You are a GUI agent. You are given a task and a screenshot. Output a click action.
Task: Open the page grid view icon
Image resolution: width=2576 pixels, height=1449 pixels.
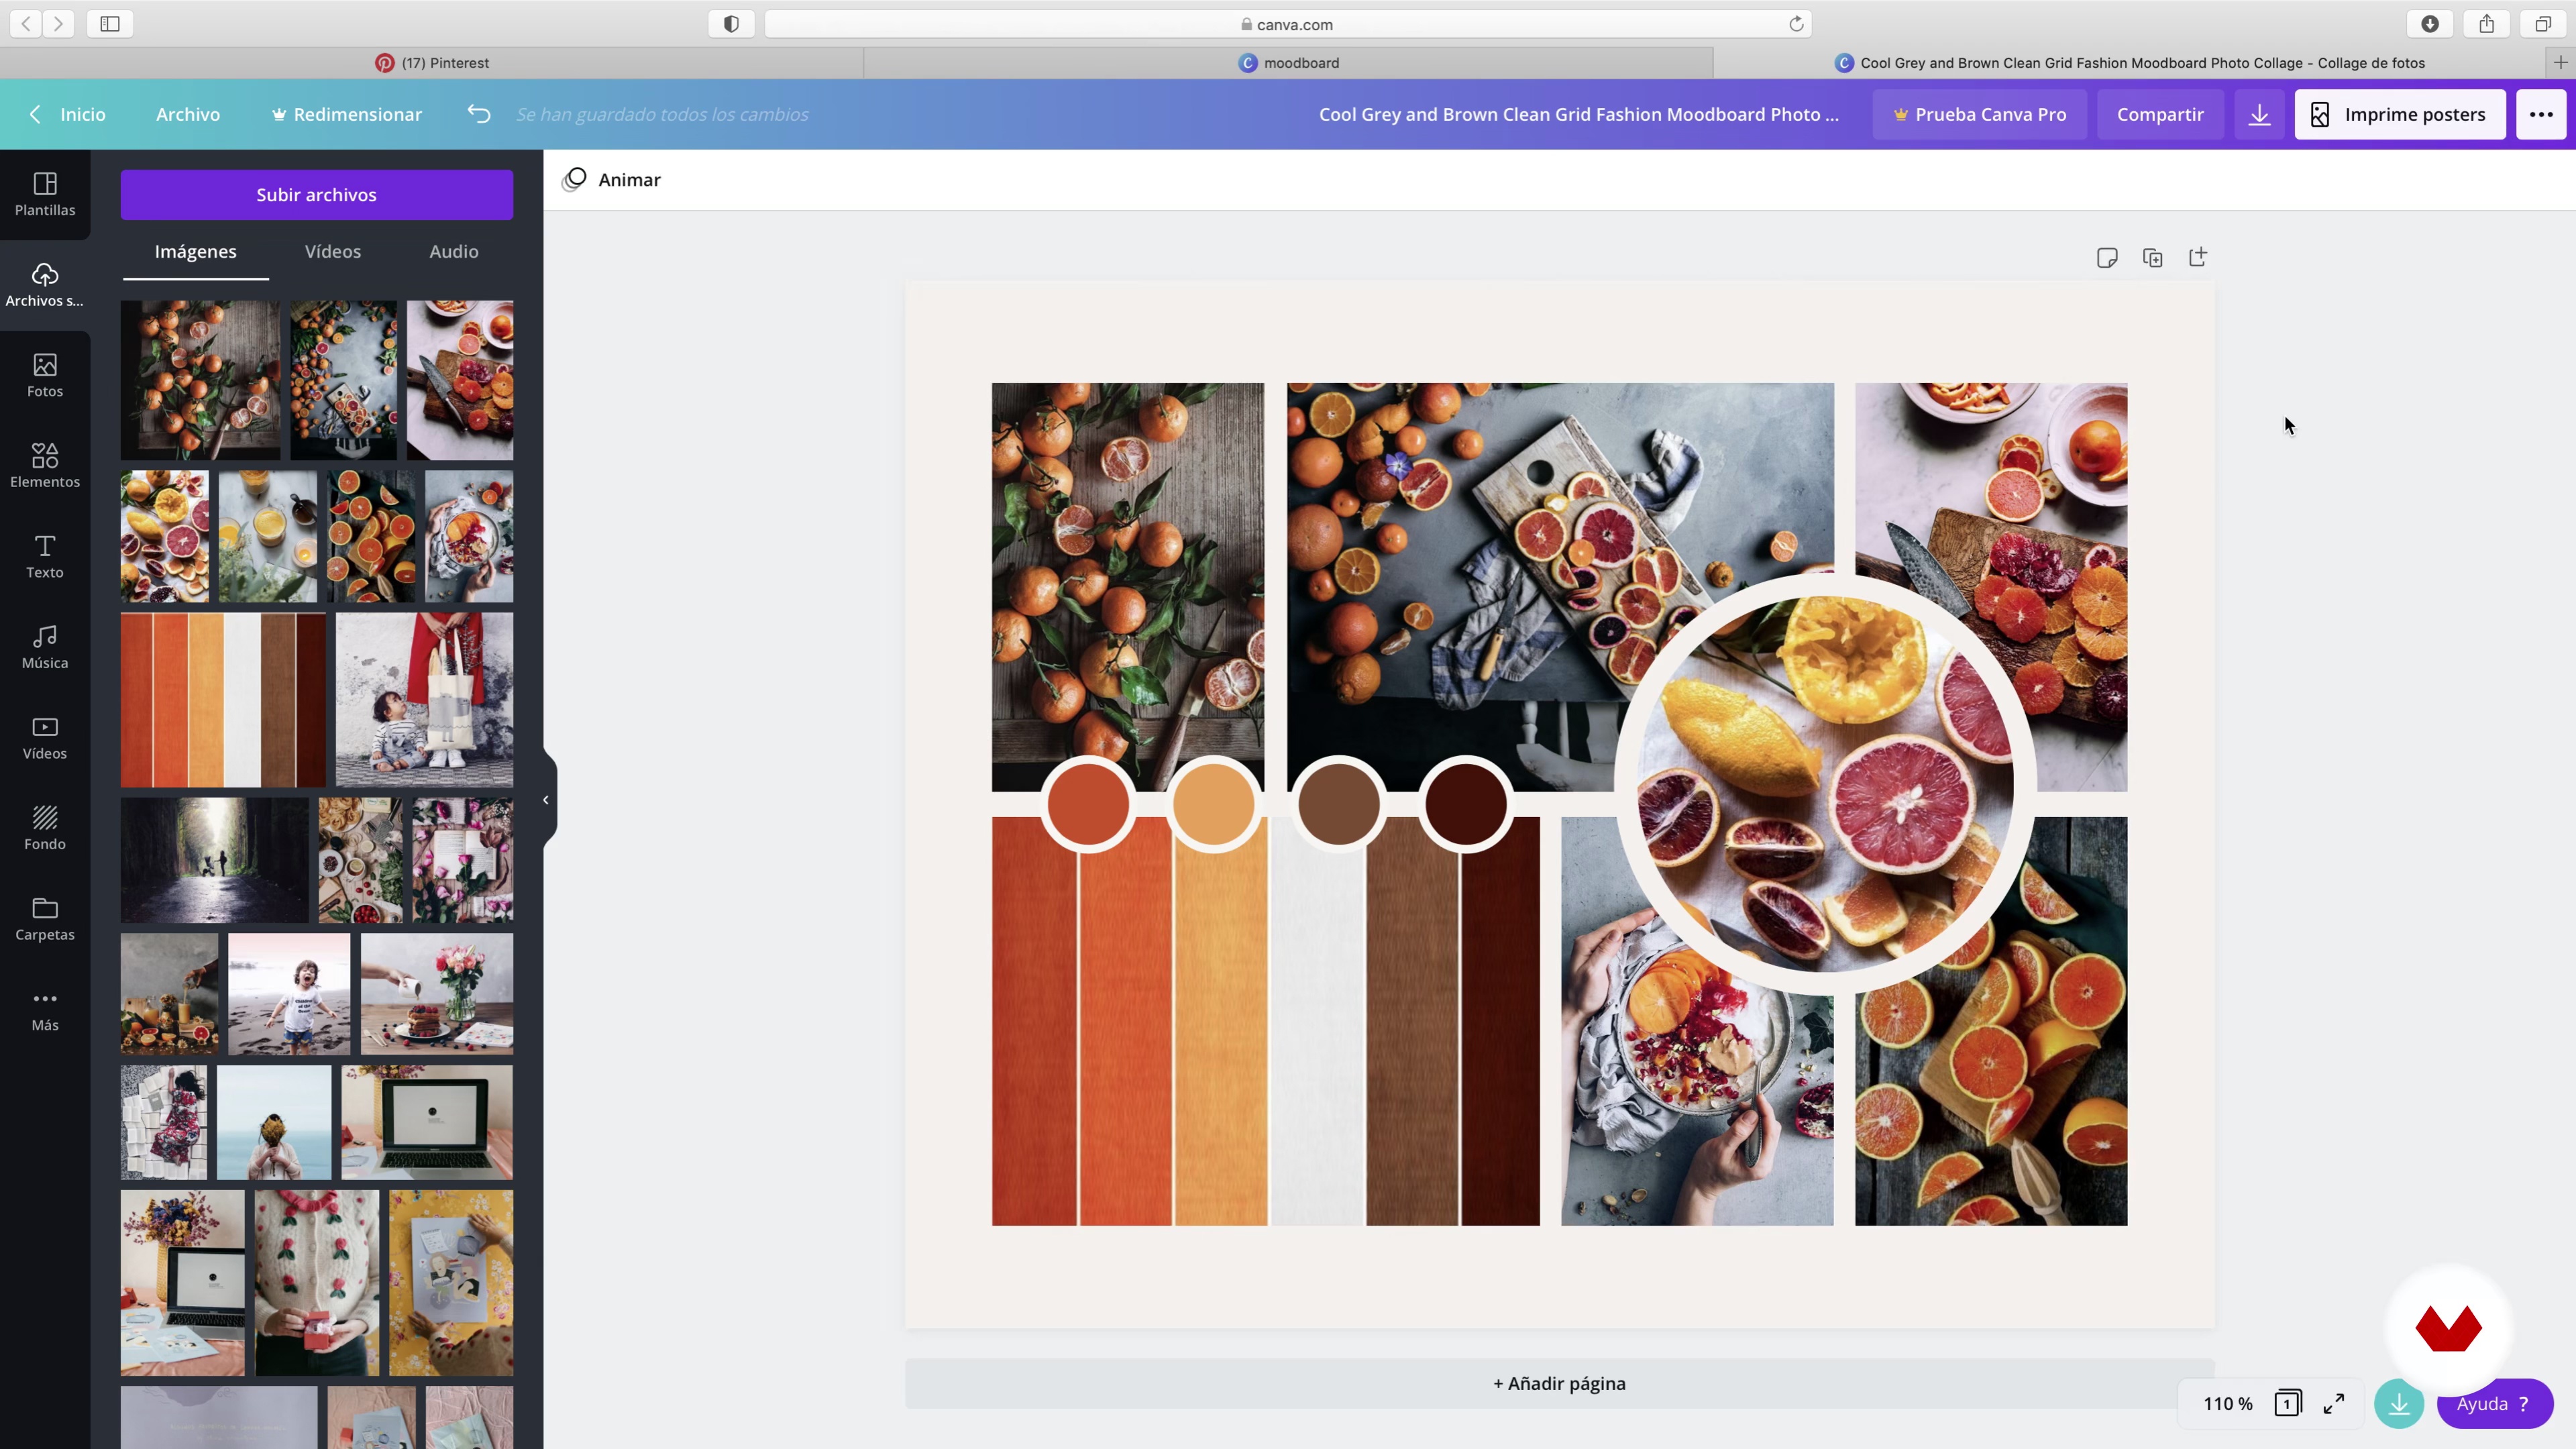click(2287, 1403)
